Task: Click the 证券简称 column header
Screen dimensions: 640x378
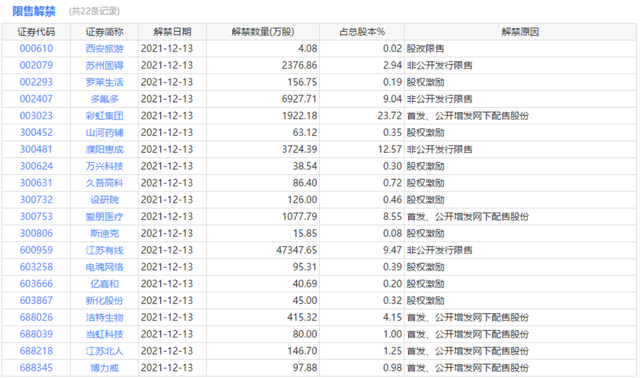Action: (104, 32)
